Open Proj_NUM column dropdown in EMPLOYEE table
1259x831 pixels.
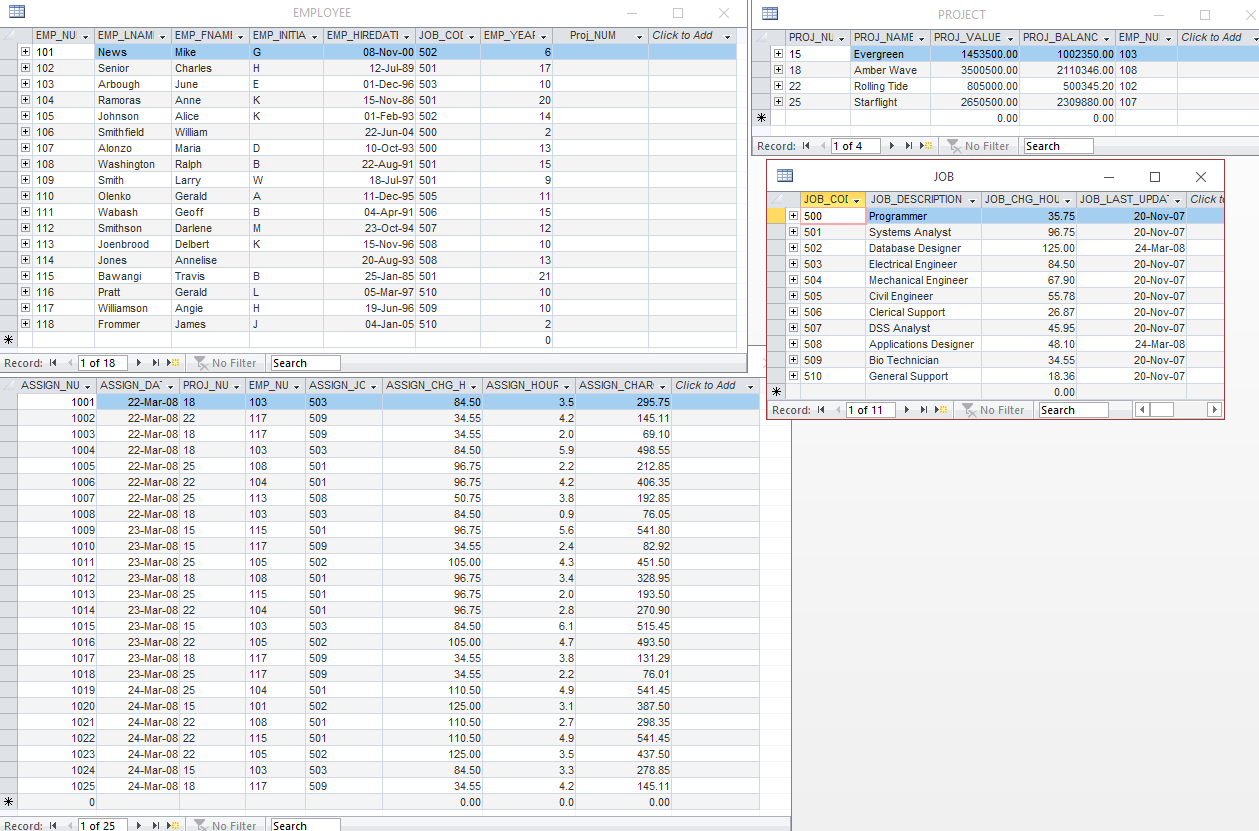pyautogui.click(x=639, y=36)
